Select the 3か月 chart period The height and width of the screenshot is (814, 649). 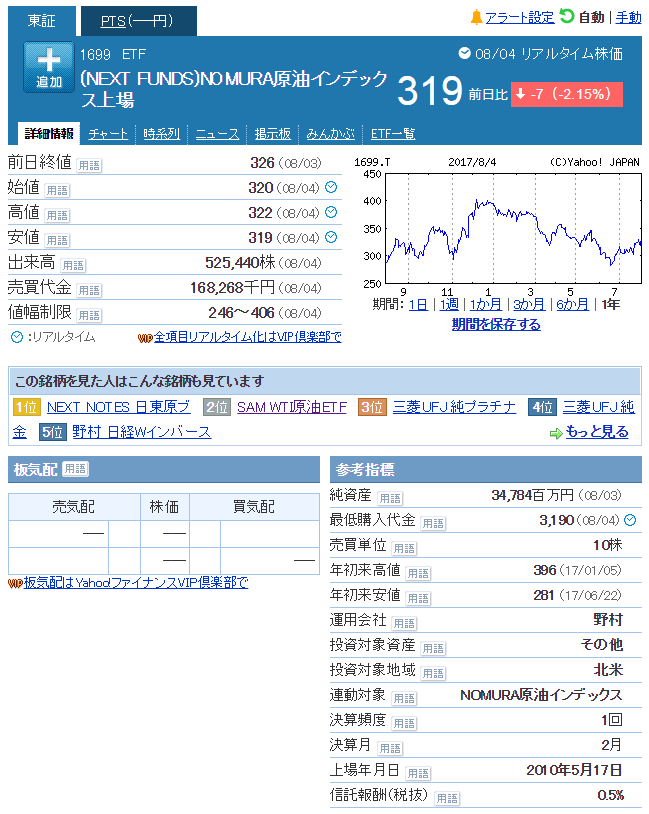(529, 304)
